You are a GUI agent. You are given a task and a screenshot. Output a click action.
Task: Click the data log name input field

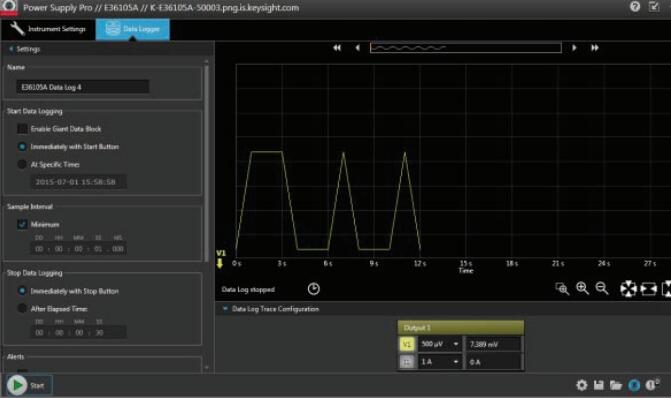[83, 87]
